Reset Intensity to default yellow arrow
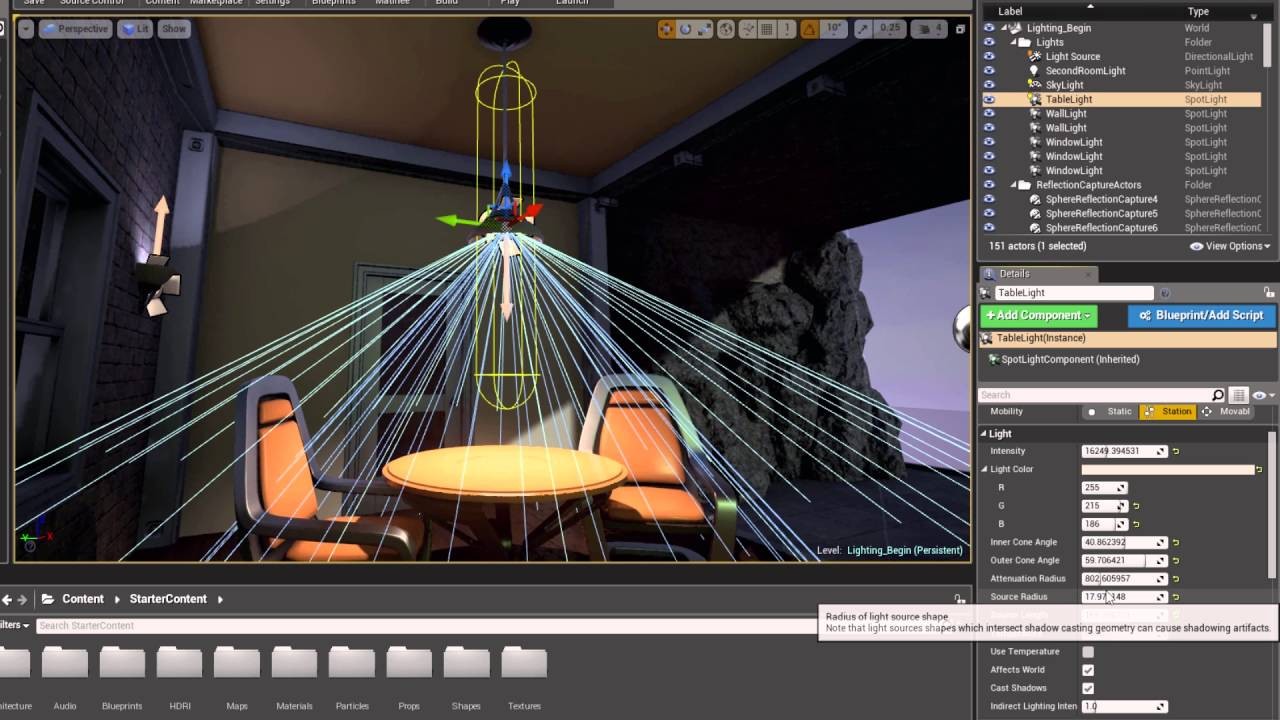This screenshot has height=720, width=1280. (x=1175, y=451)
